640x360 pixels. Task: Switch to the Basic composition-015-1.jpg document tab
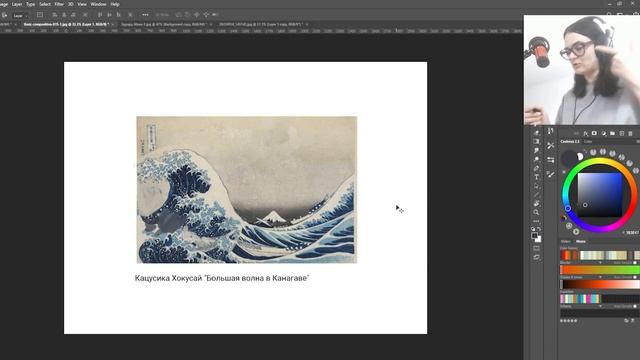(x=66, y=24)
